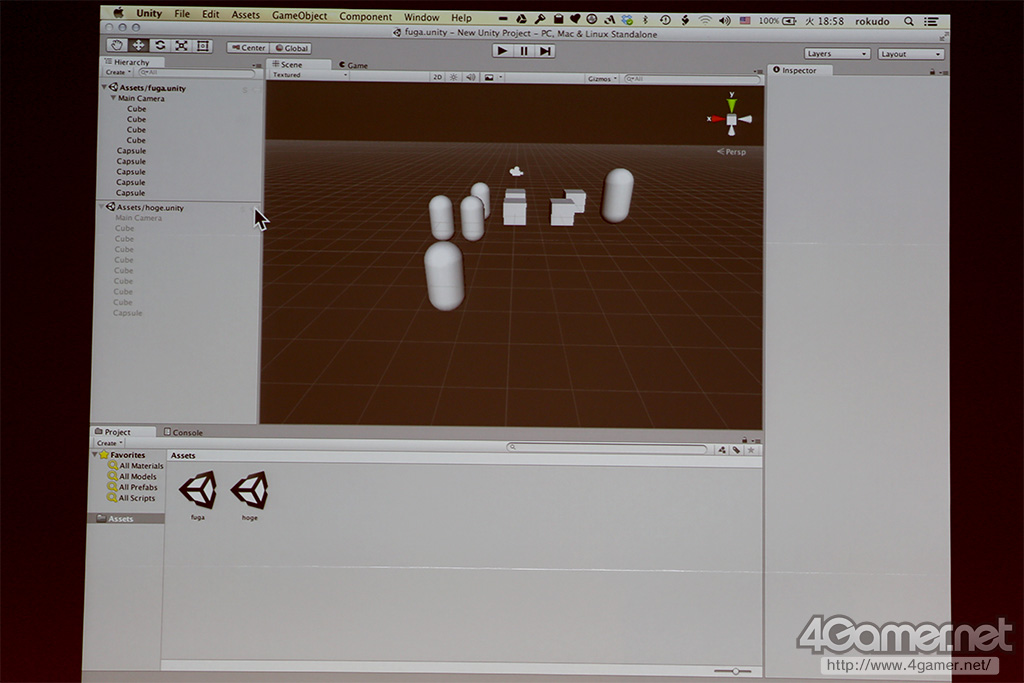This screenshot has width=1024, height=683.
Task: Open the Window menu
Action: 421,17
